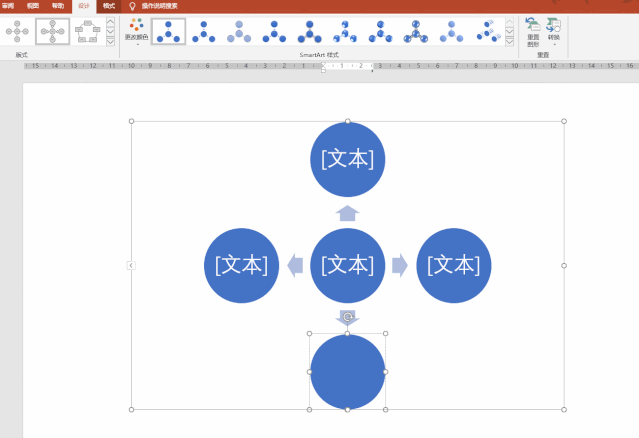This screenshot has width=639, height=438.
Task: Switch to the 格式 format tab
Action: pyautogui.click(x=109, y=6)
